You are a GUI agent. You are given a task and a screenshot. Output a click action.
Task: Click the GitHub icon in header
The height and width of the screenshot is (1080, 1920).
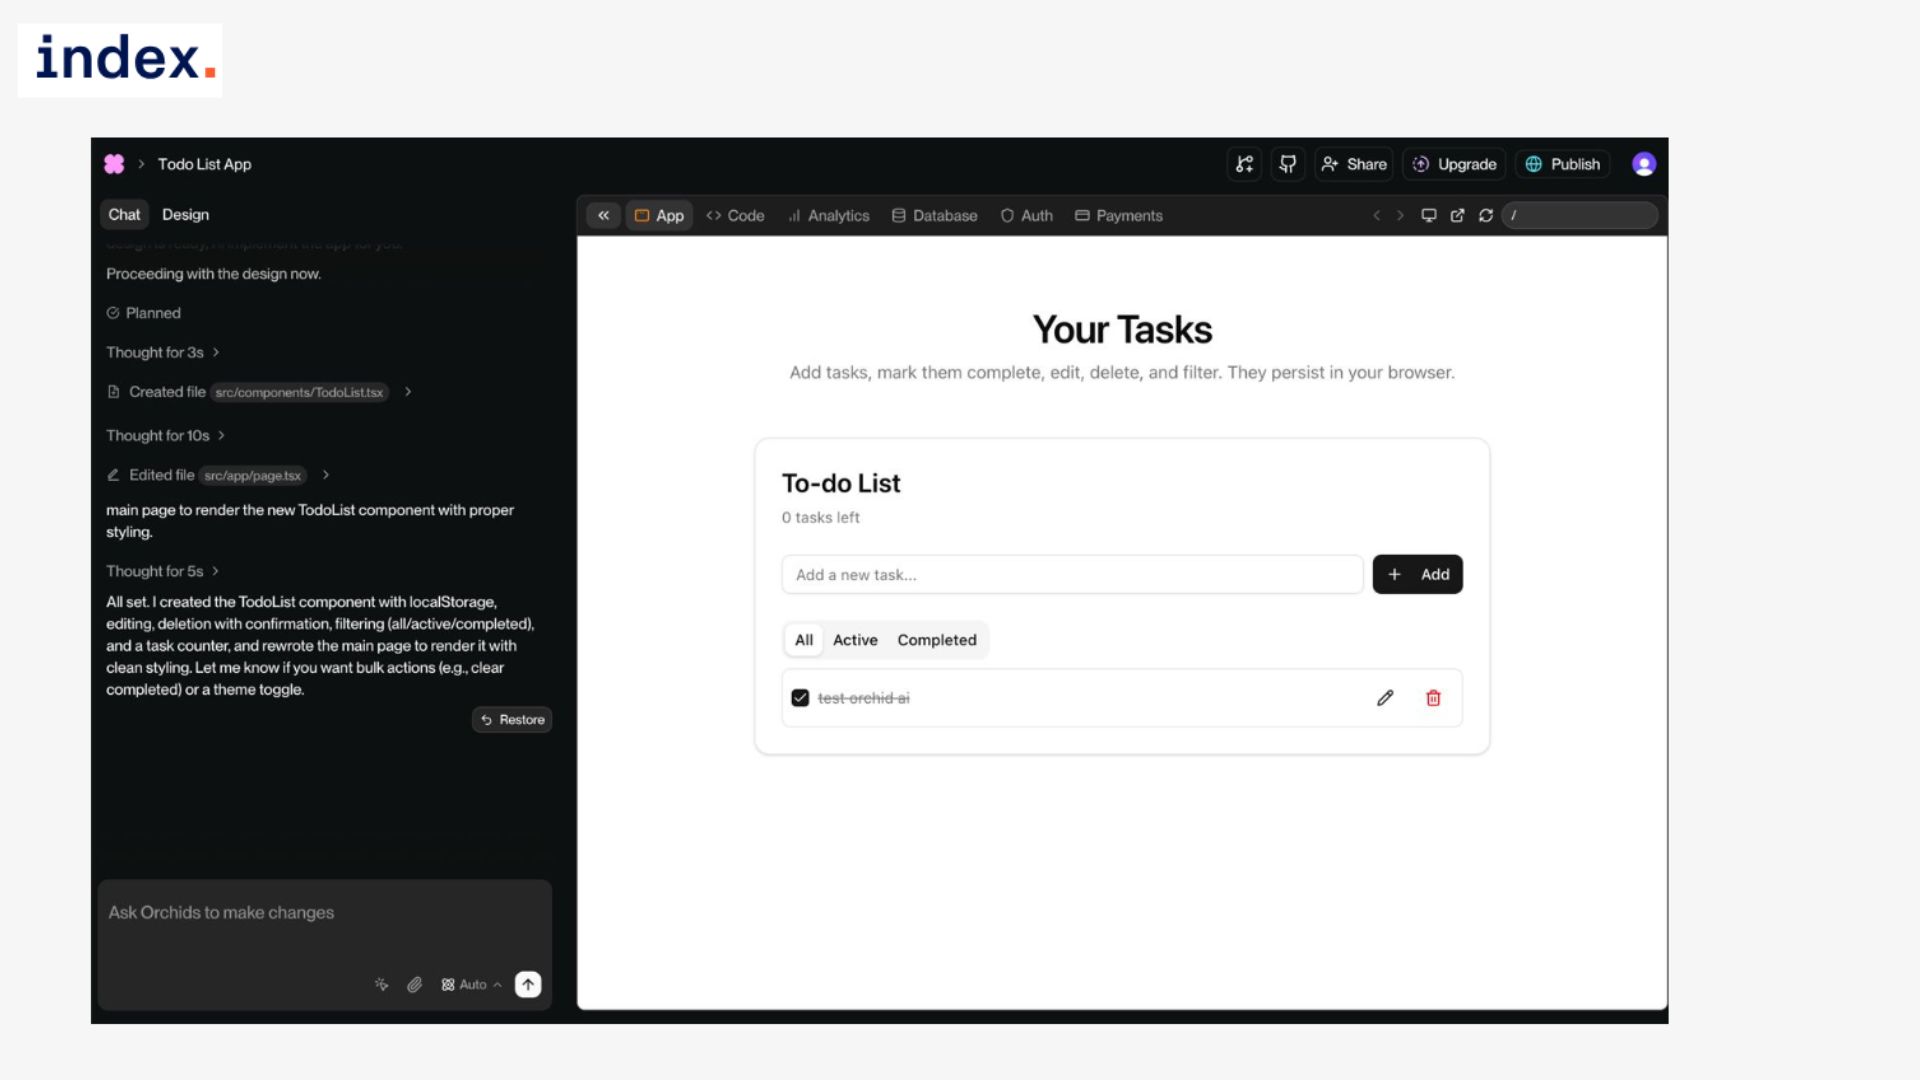pyautogui.click(x=1288, y=164)
